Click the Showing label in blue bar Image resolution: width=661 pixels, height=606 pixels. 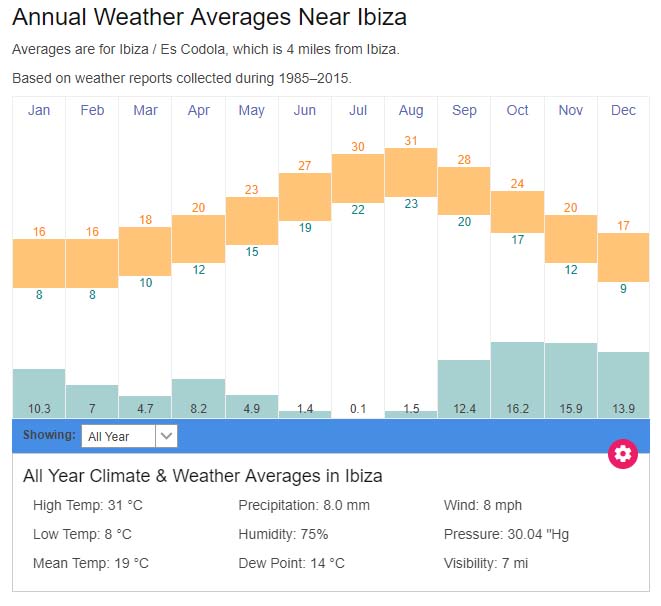(48, 436)
